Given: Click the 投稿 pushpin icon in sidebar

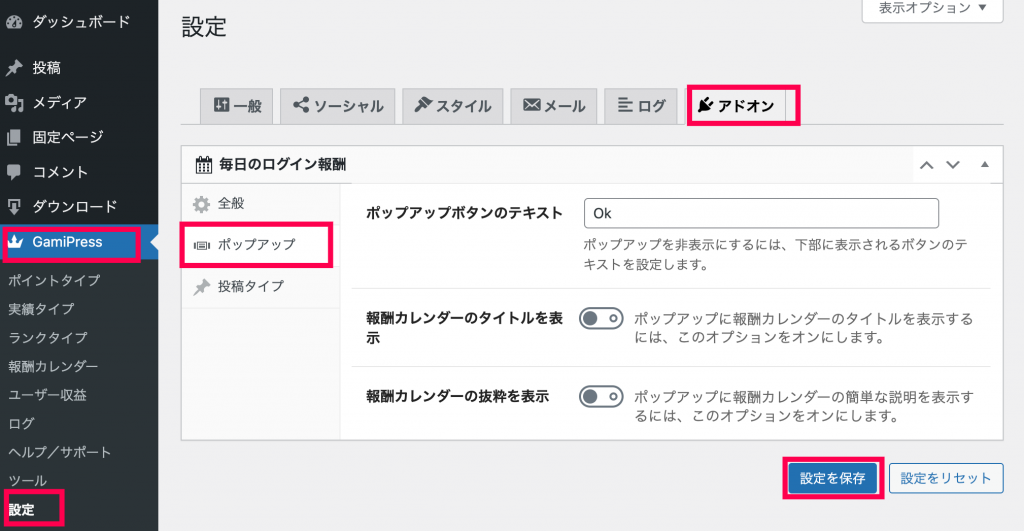Looking at the screenshot, I should [14, 68].
